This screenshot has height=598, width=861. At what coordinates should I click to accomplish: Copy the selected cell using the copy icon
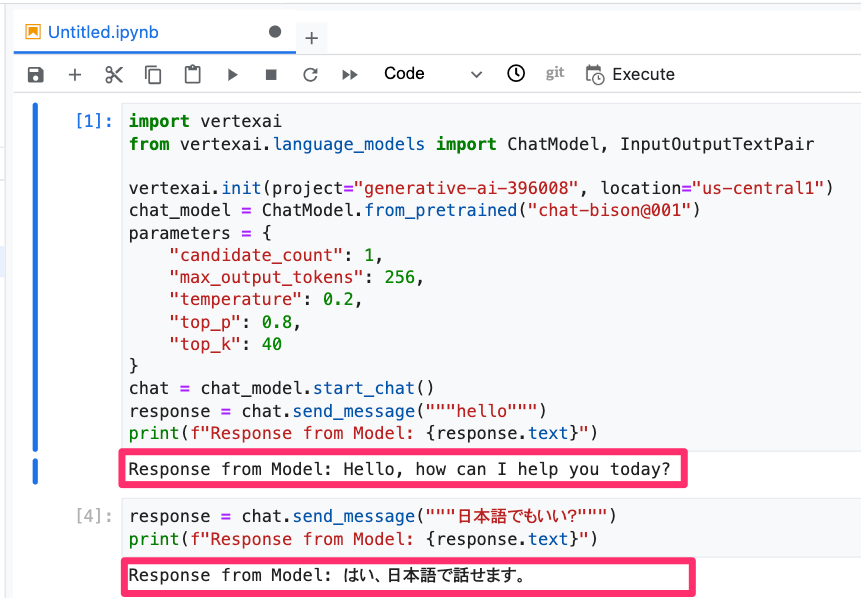coord(152,73)
